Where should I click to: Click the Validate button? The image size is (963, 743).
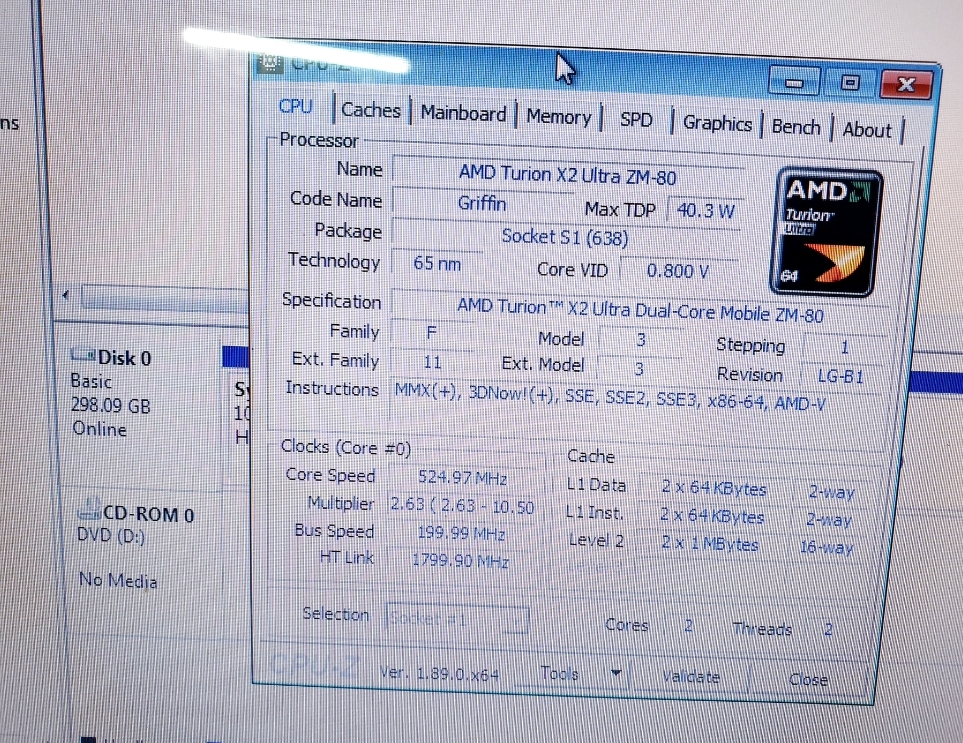click(x=692, y=676)
